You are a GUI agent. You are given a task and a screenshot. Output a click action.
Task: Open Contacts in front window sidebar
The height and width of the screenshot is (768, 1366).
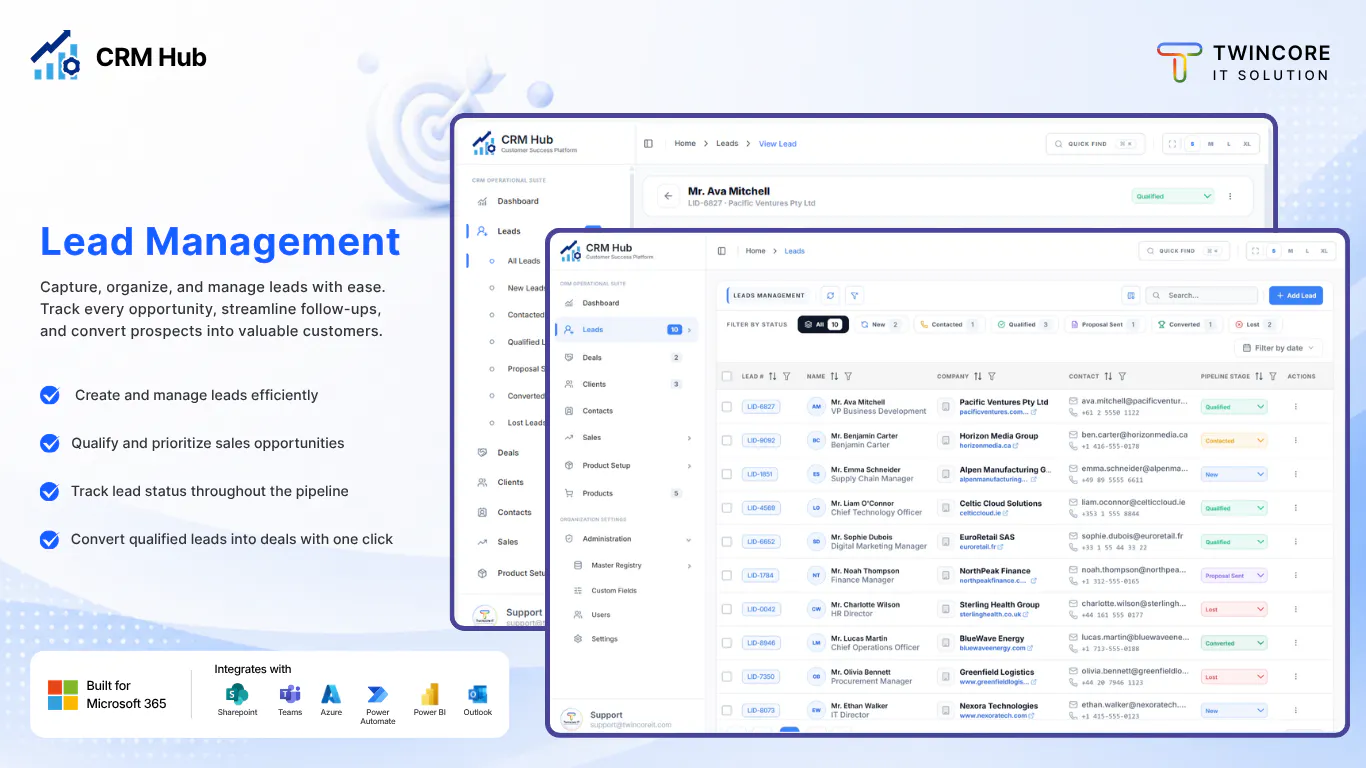(597, 411)
